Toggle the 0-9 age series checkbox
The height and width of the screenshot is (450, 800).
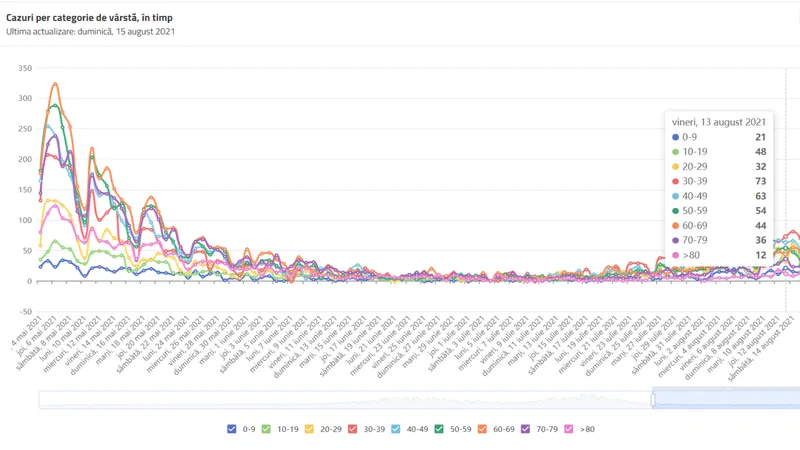pos(232,429)
